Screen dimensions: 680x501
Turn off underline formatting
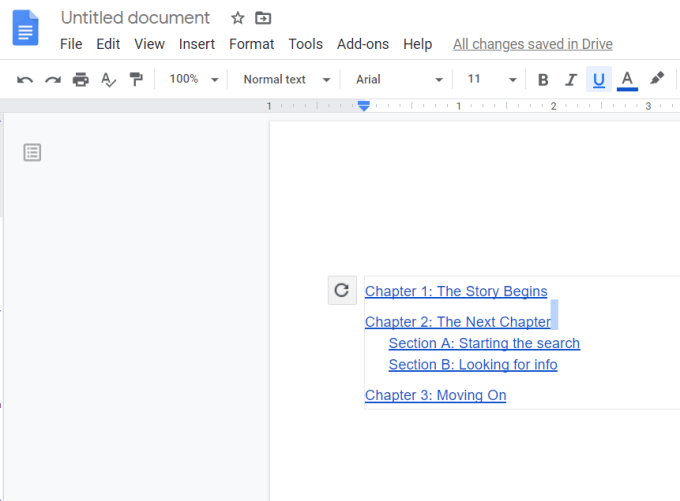click(599, 79)
